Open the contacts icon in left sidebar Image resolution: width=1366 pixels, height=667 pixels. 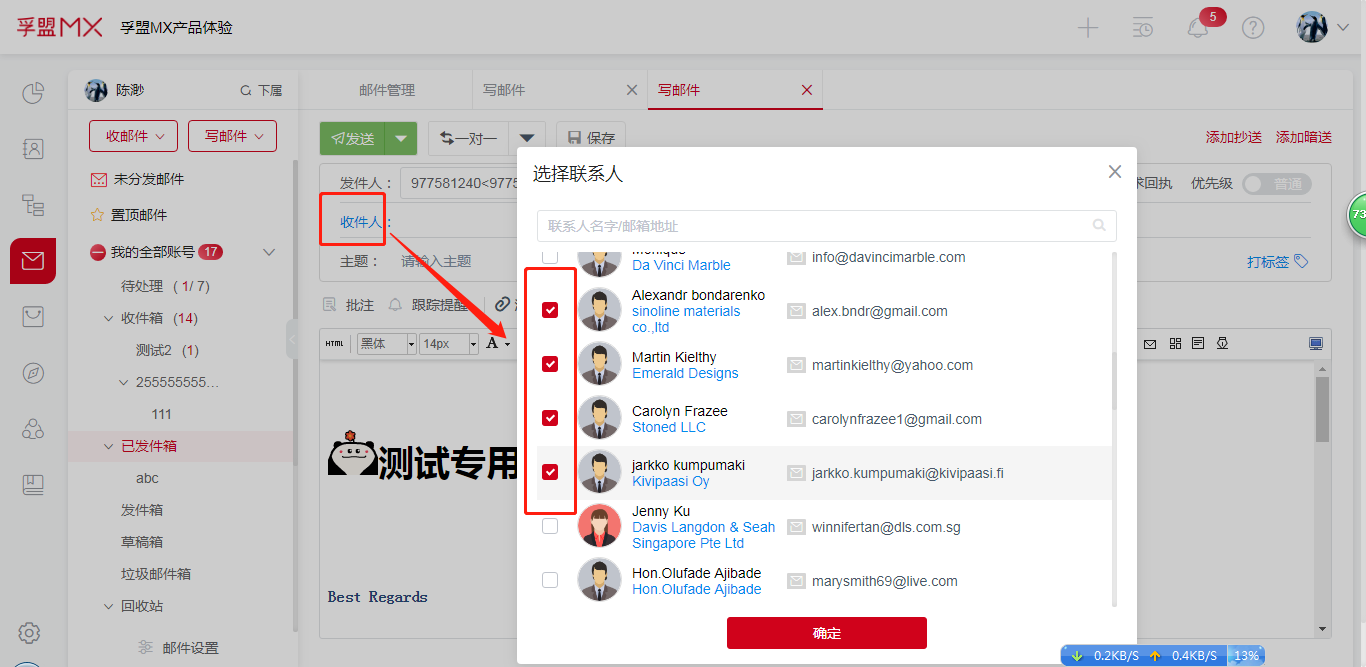coord(33,149)
